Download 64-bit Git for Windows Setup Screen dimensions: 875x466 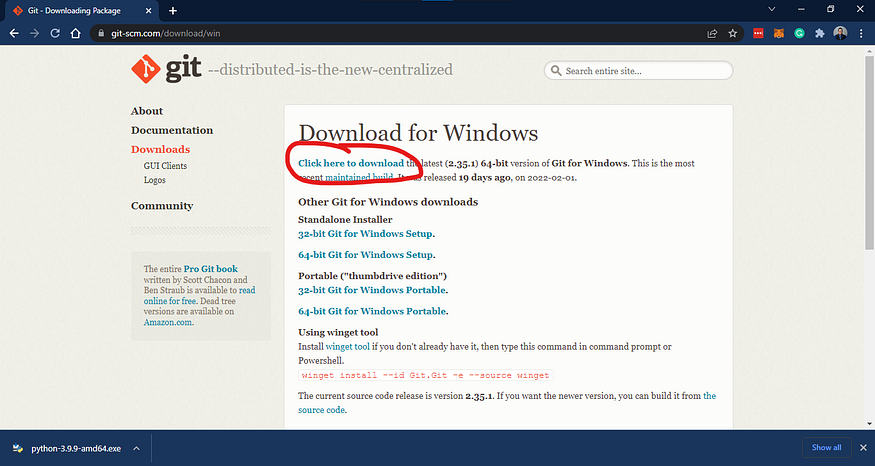(366, 255)
